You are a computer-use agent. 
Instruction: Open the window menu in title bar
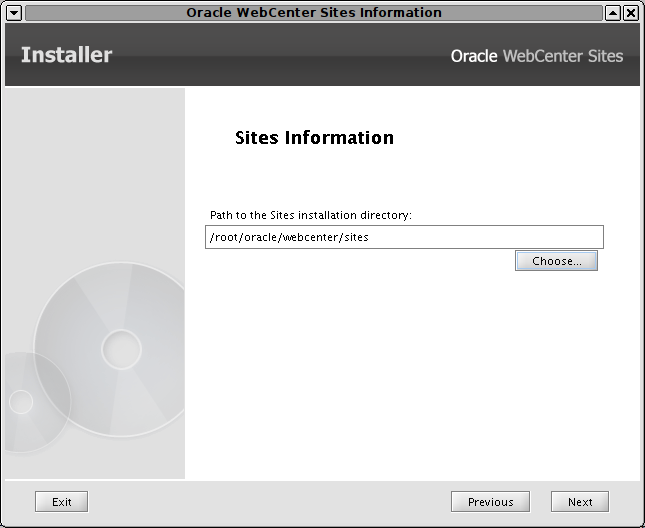(x=14, y=13)
